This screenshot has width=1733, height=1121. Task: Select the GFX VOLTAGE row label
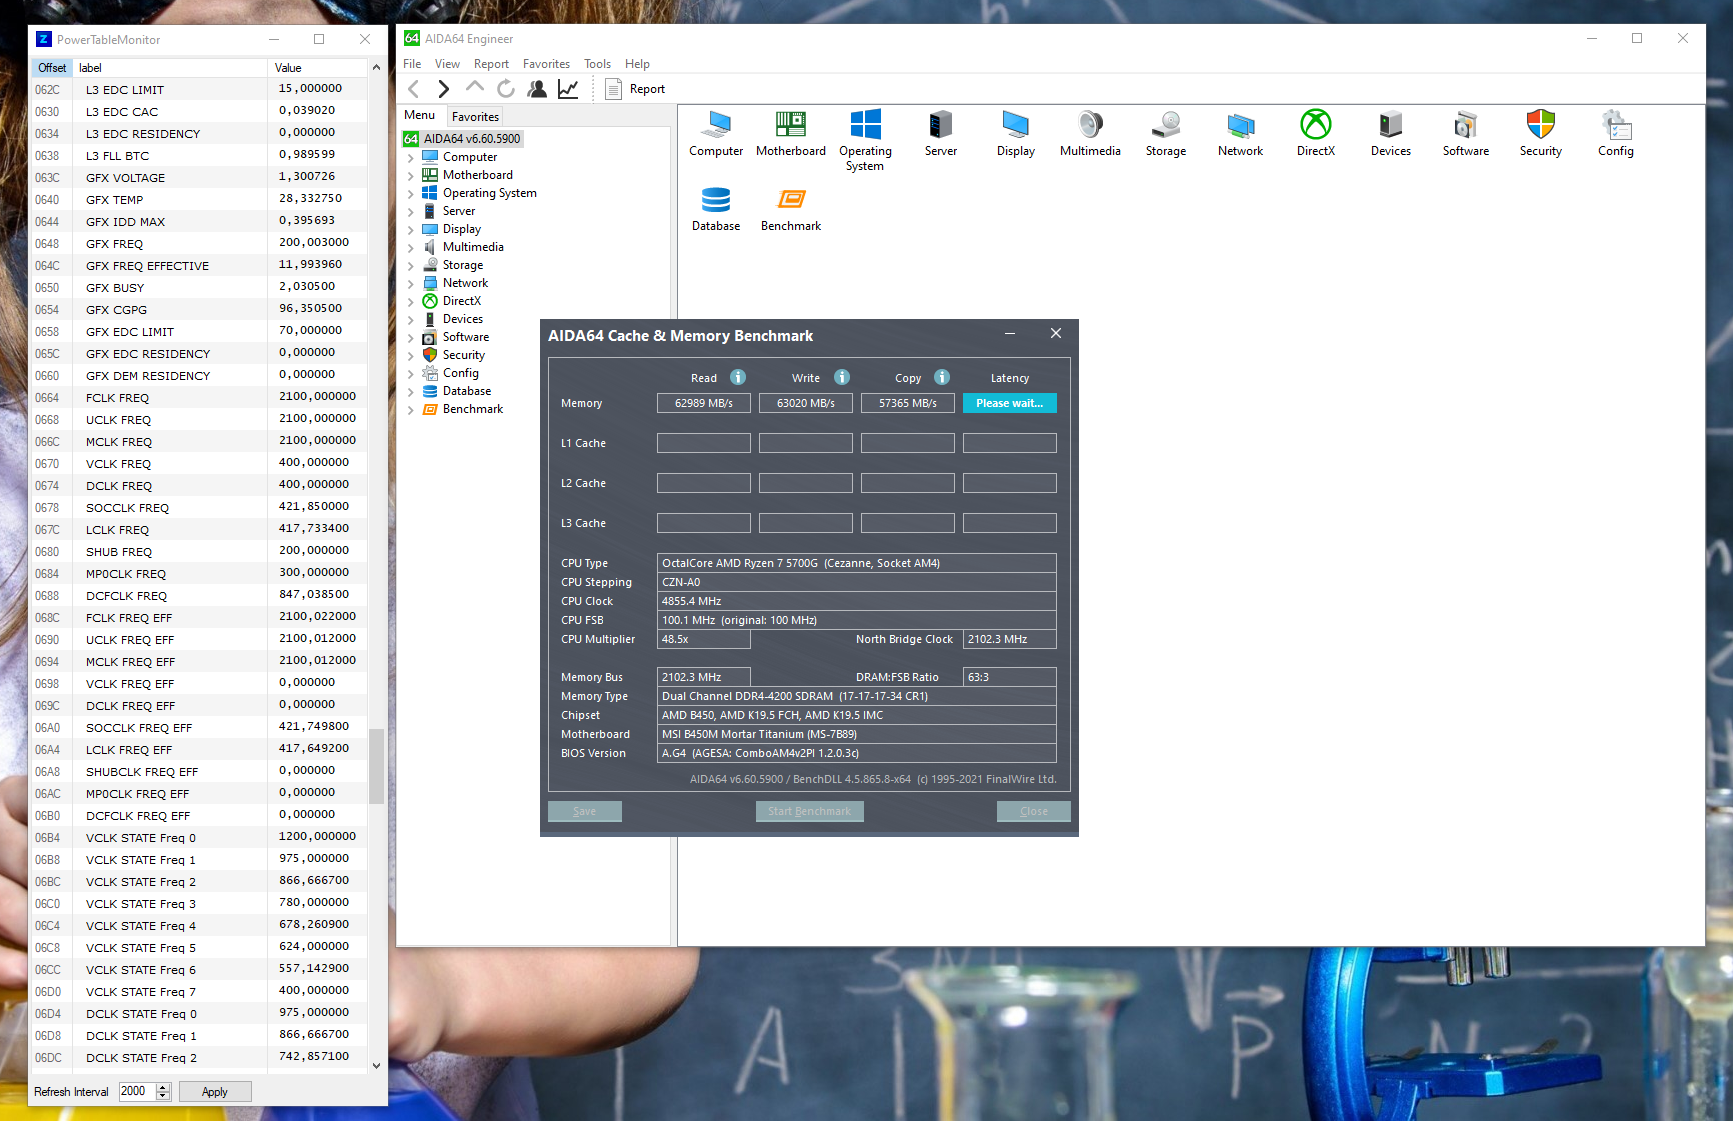tap(125, 178)
